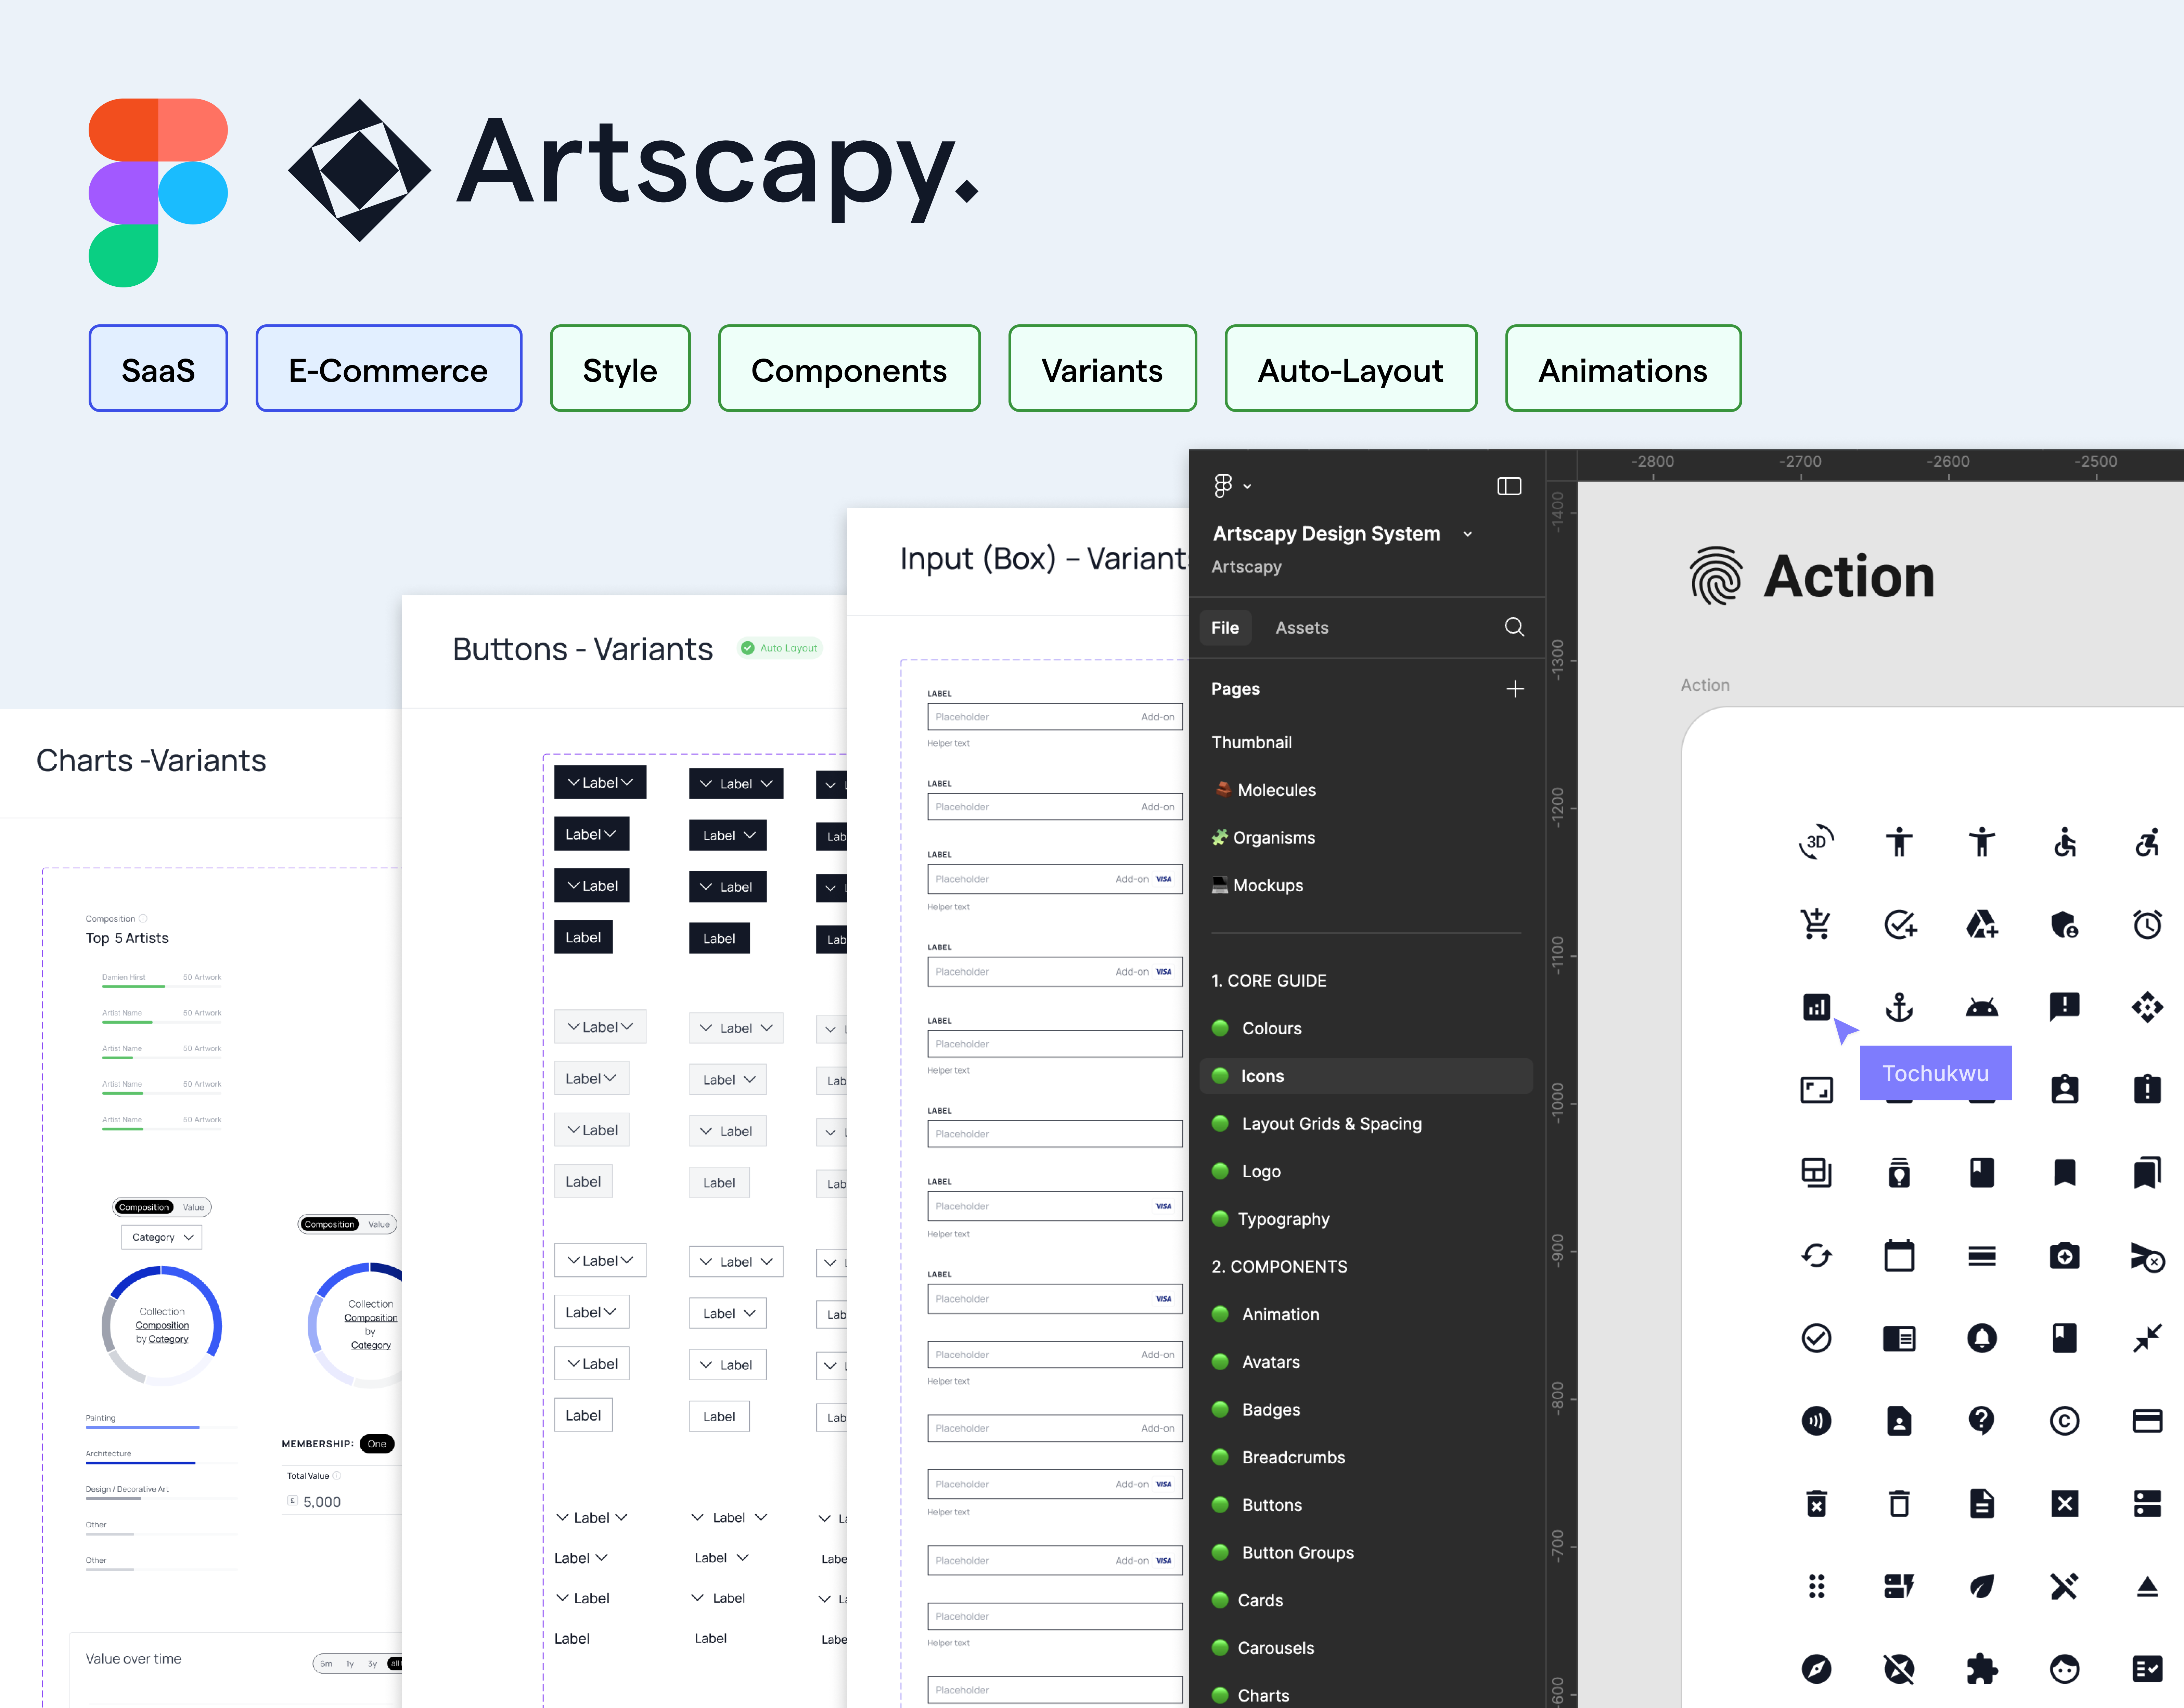Select '6m' range in Value over time
The image size is (2184, 1708).
point(326,1664)
